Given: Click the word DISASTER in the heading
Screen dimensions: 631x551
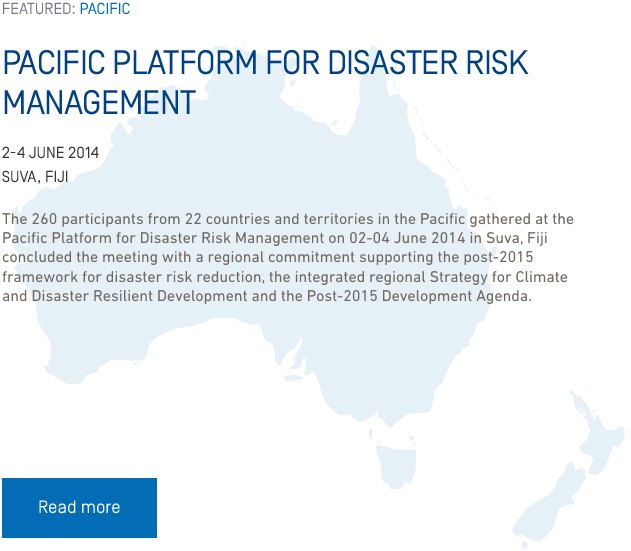Looking at the screenshot, I should [392, 63].
